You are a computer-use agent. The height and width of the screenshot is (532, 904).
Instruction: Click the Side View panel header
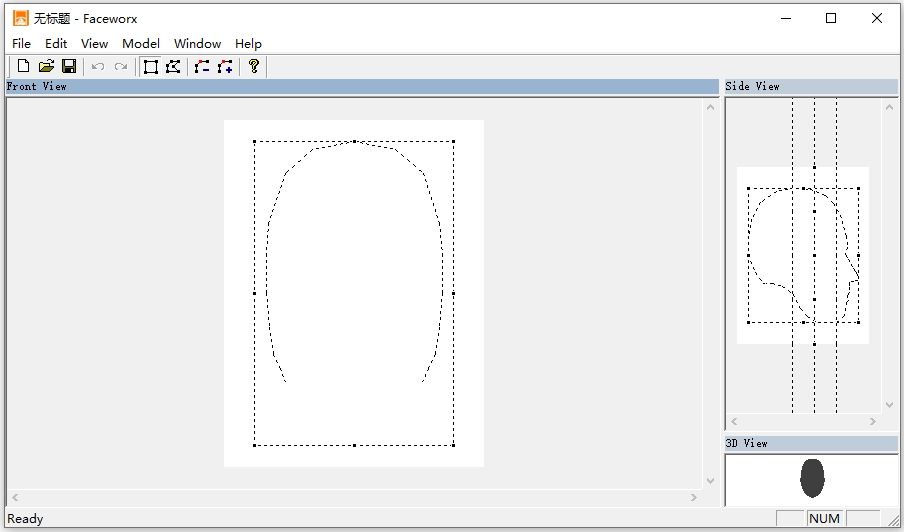point(810,87)
